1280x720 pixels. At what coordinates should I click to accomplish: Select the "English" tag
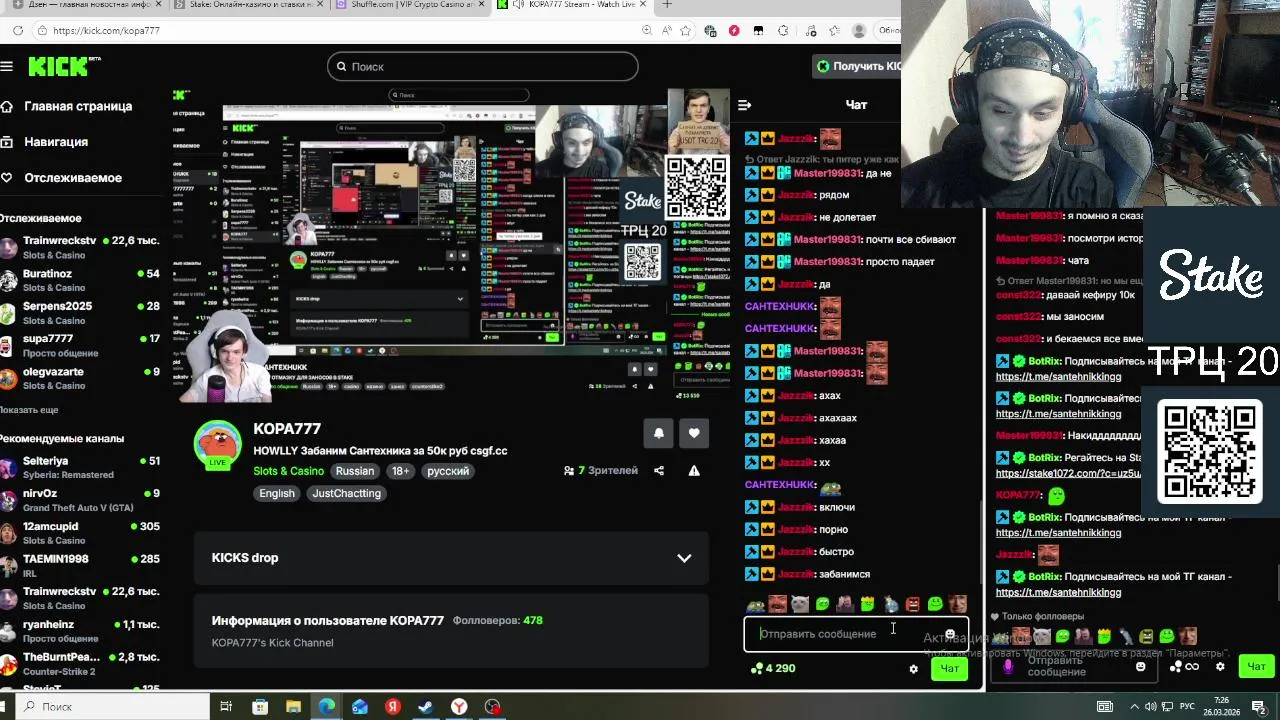pos(277,493)
